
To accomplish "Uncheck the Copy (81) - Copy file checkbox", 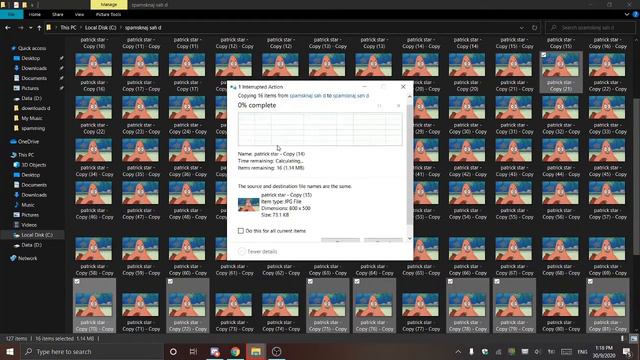I will point(590,282).
